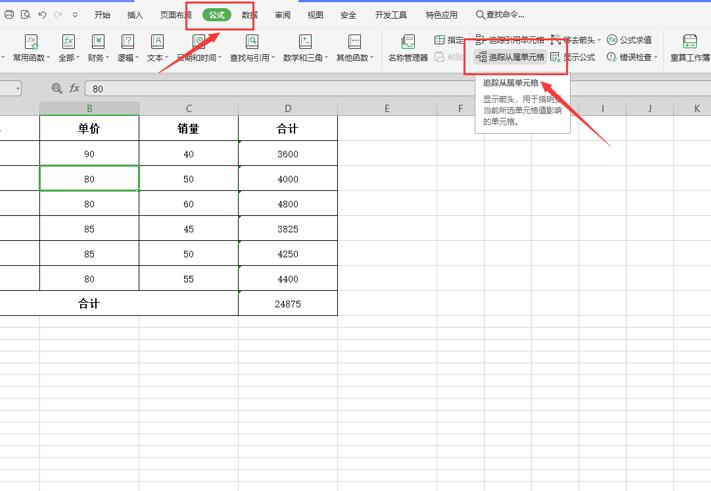Select column E header
711x491 pixels.
[x=387, y=108]
